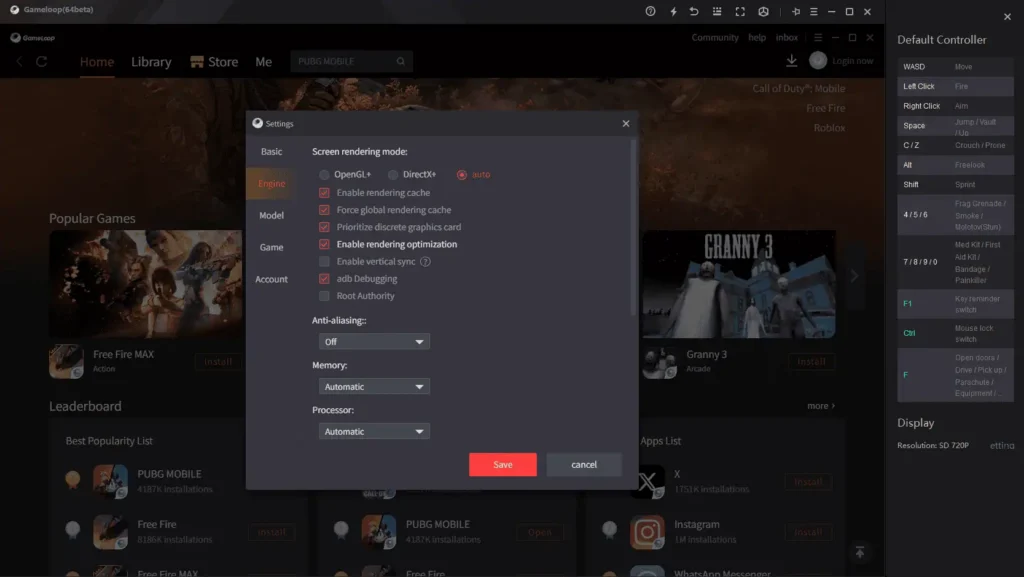1024x577 pixels.
Task: Open the Engine settings tab
Action: click(271, 183)
